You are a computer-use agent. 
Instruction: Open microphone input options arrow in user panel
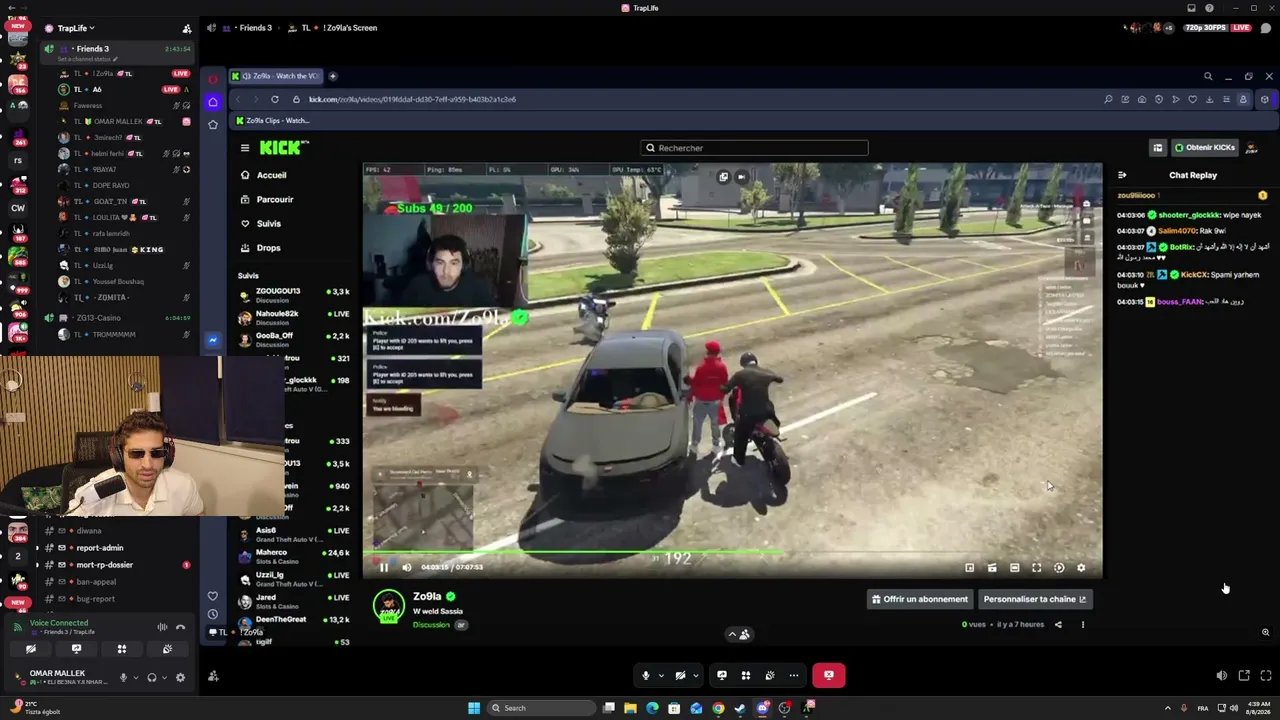click(136, 677)
